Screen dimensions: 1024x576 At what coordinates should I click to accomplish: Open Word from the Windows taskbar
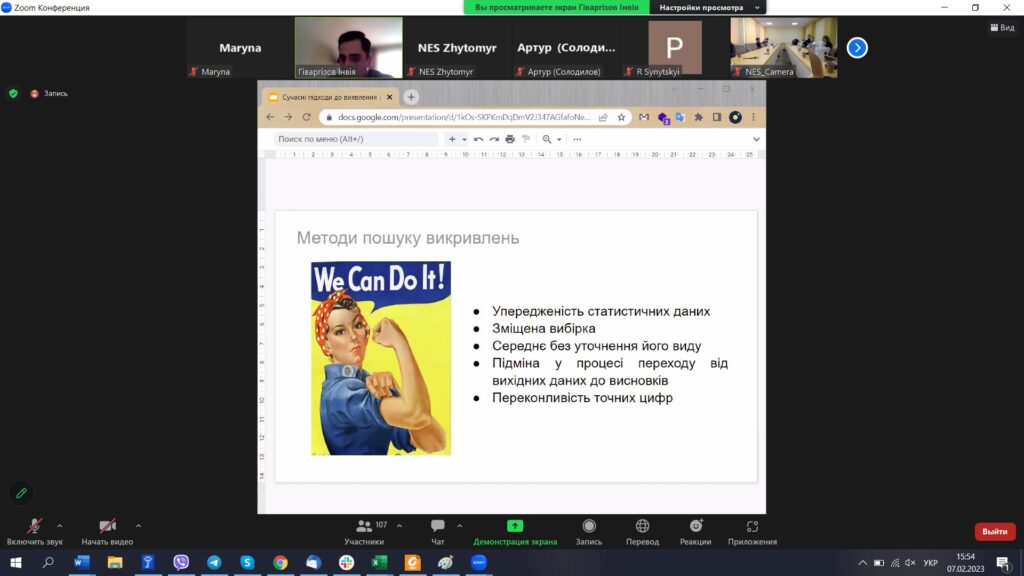point(82,562)
